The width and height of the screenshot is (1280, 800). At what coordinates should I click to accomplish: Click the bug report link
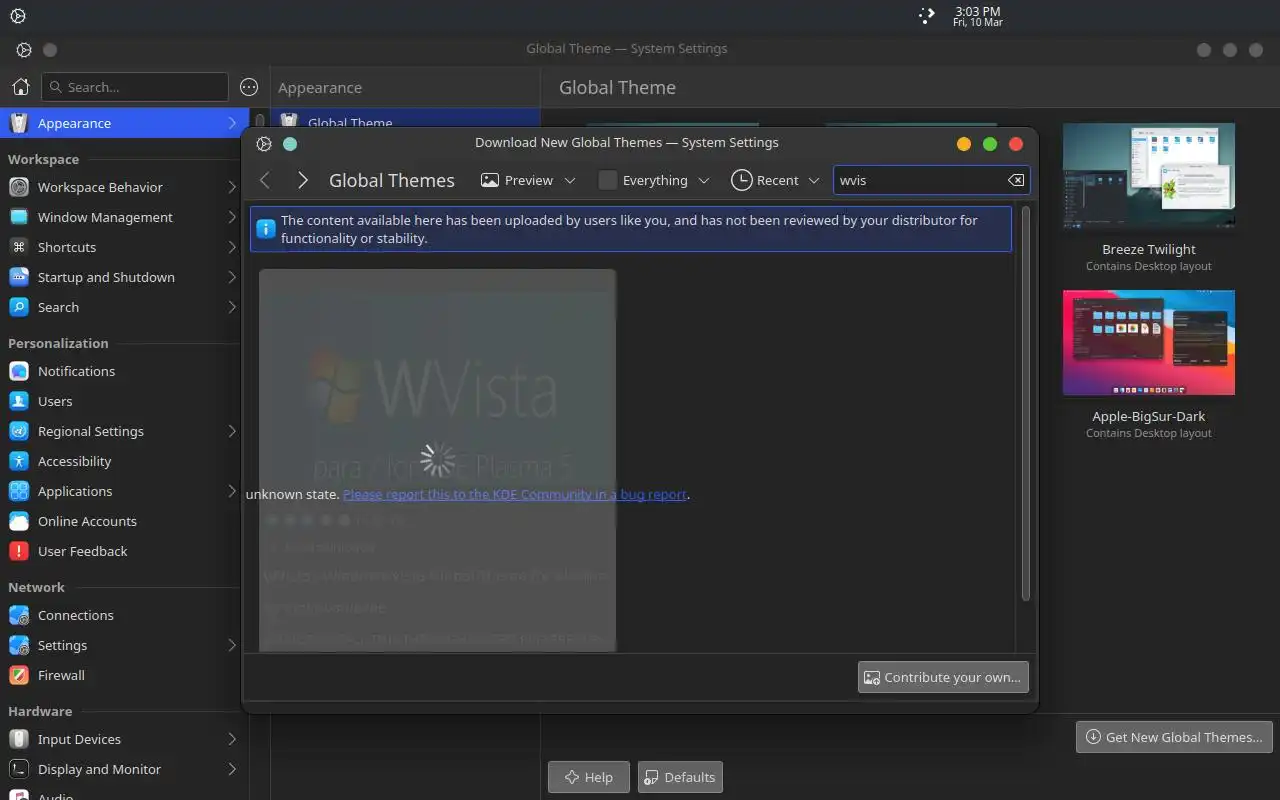[515, 494]
